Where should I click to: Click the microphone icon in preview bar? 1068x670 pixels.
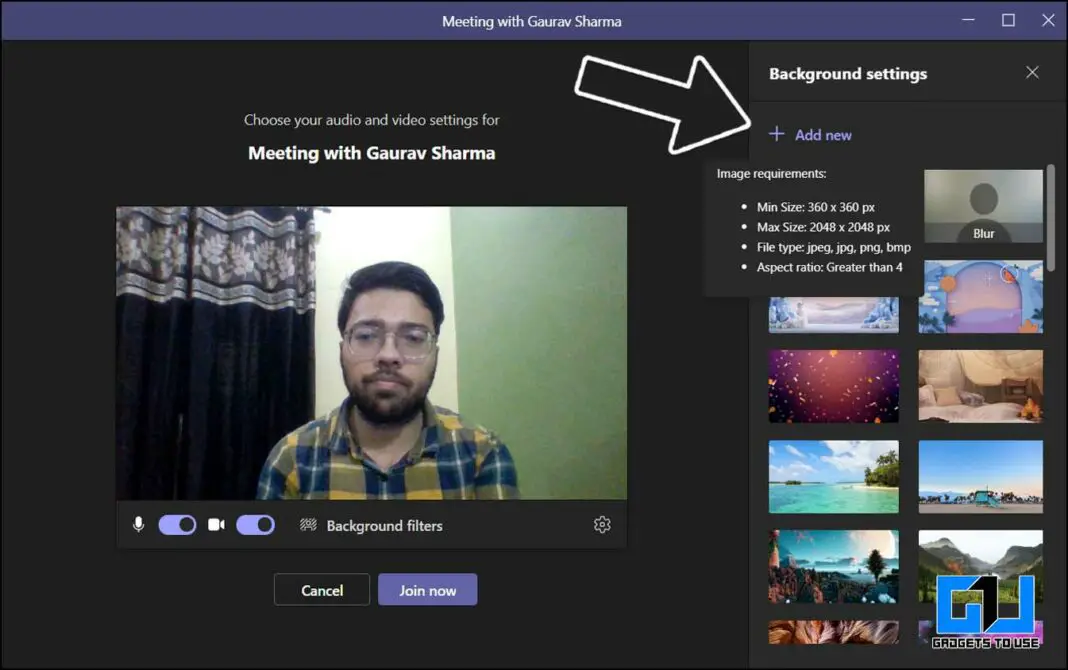(138, 524)
